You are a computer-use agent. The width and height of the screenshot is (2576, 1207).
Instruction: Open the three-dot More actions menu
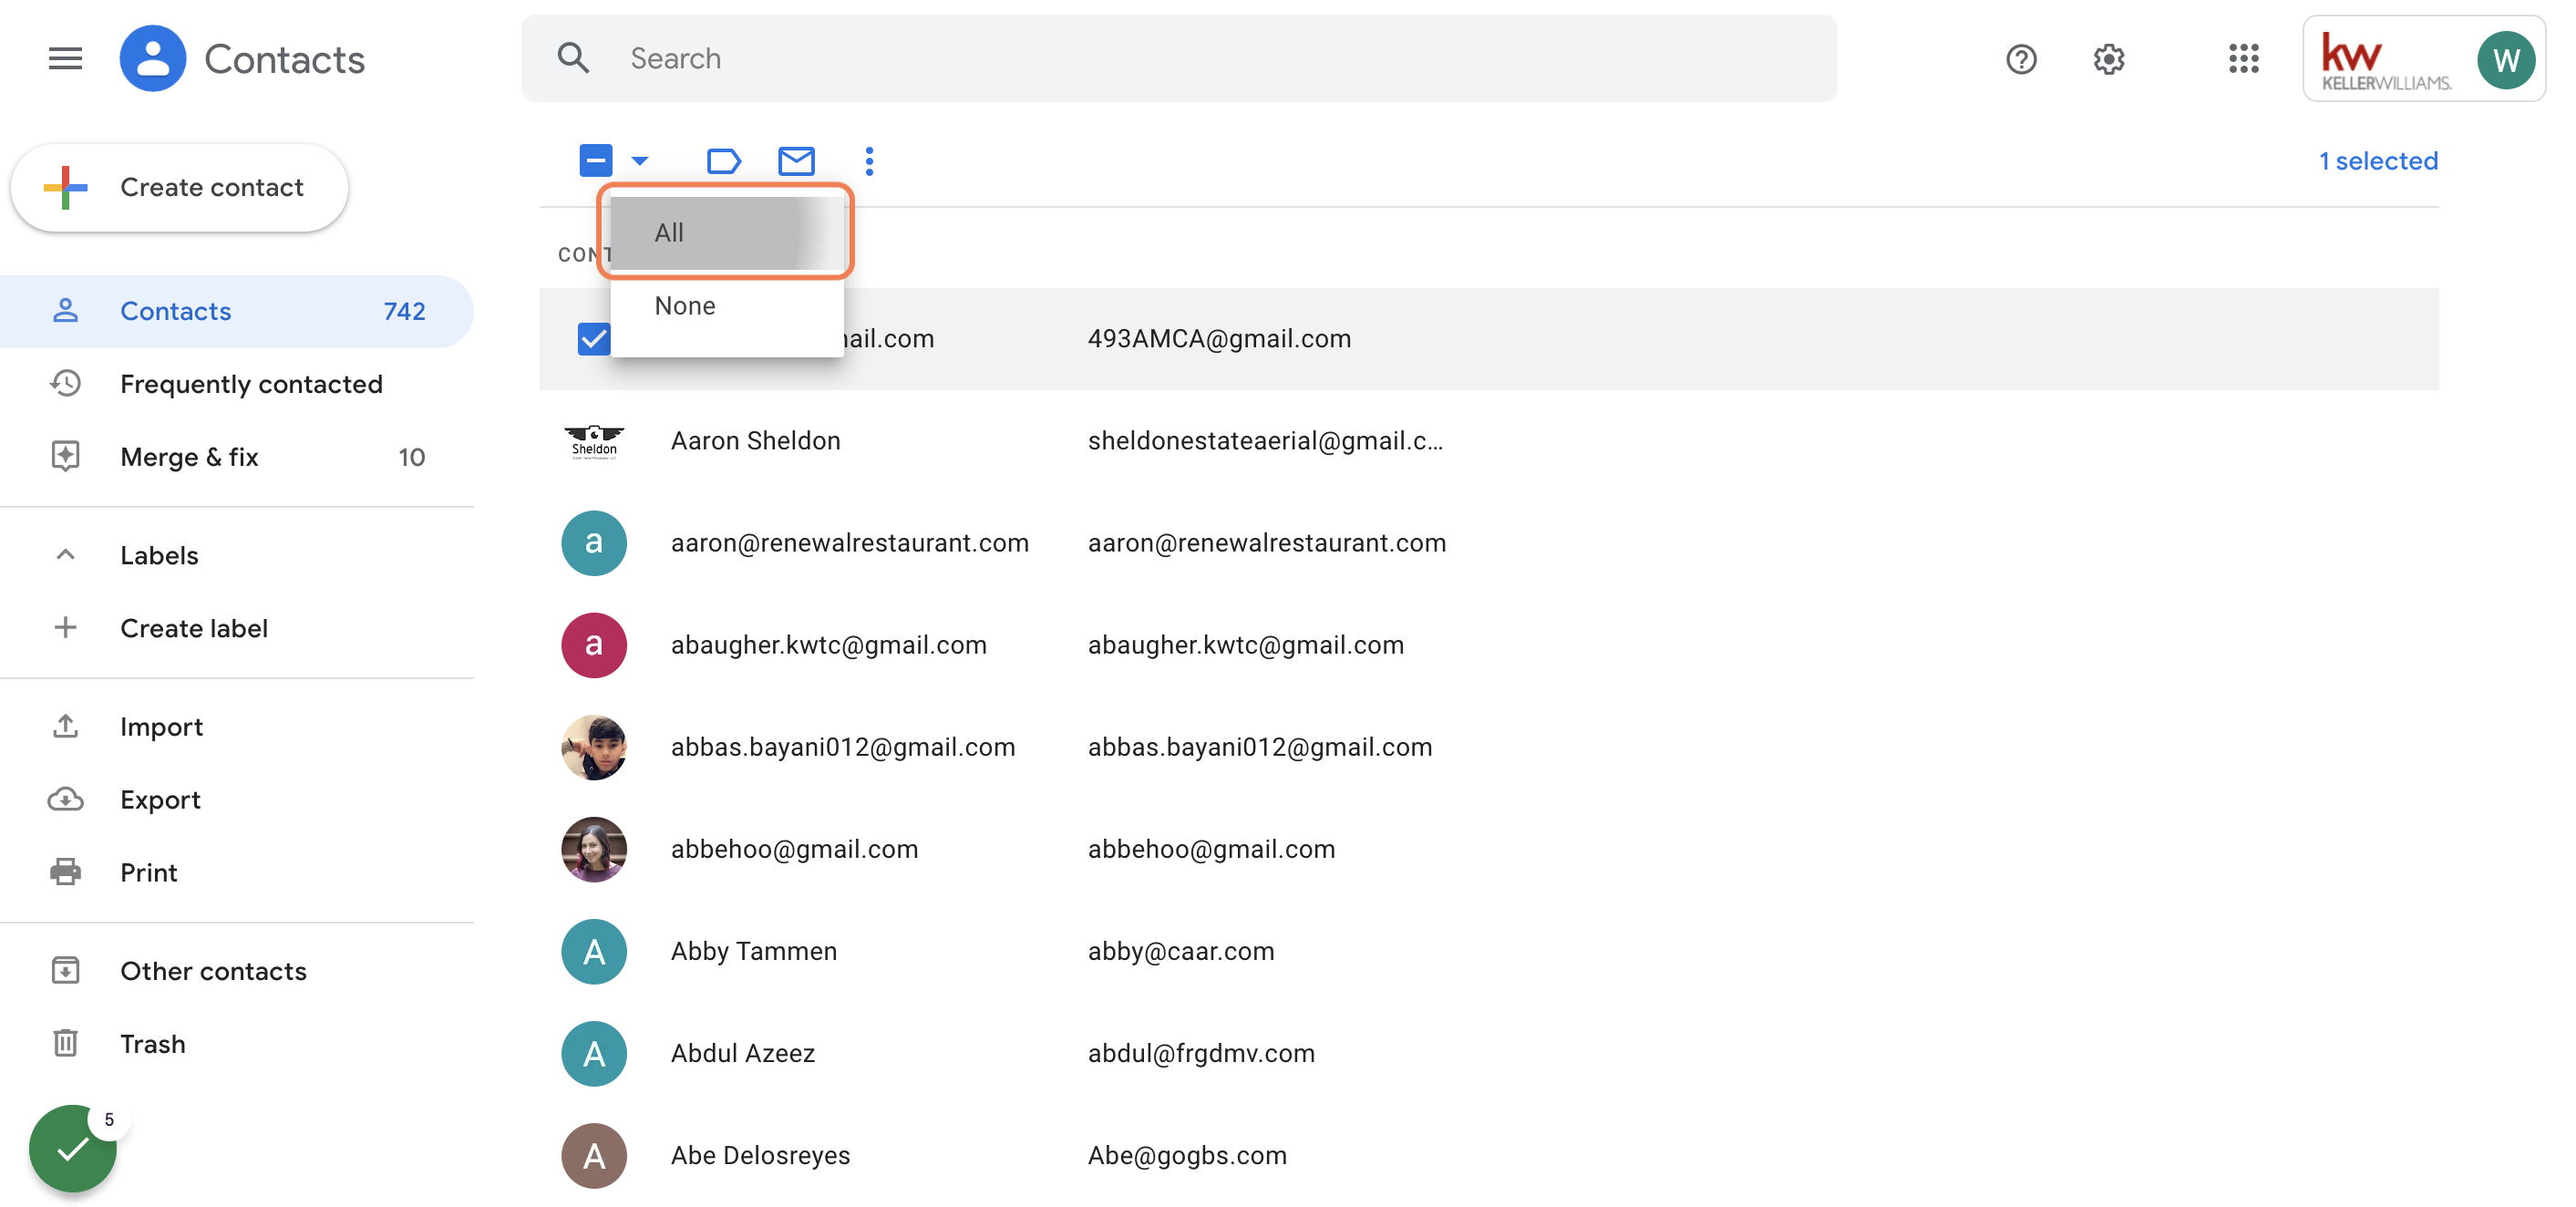869,161
